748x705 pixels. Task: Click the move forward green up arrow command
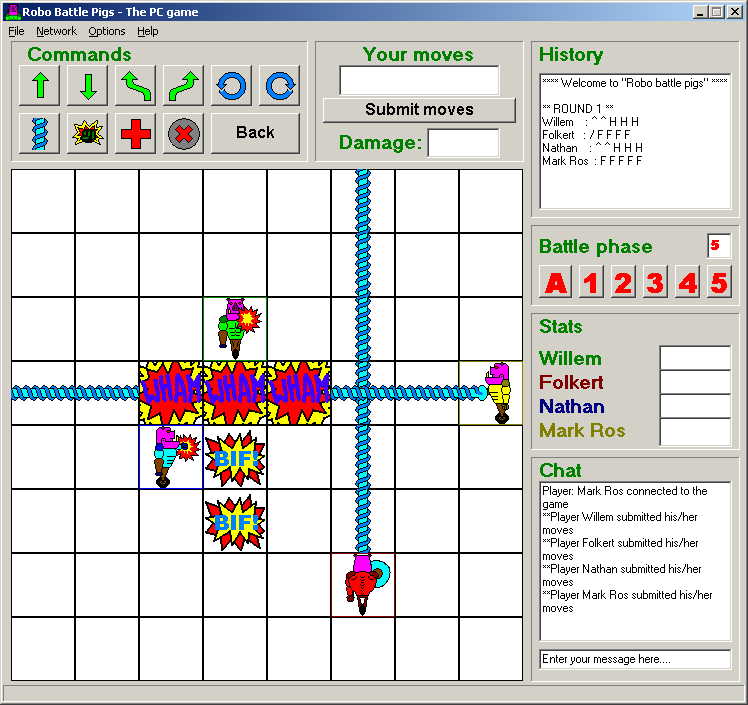click(x=40, y=85)
